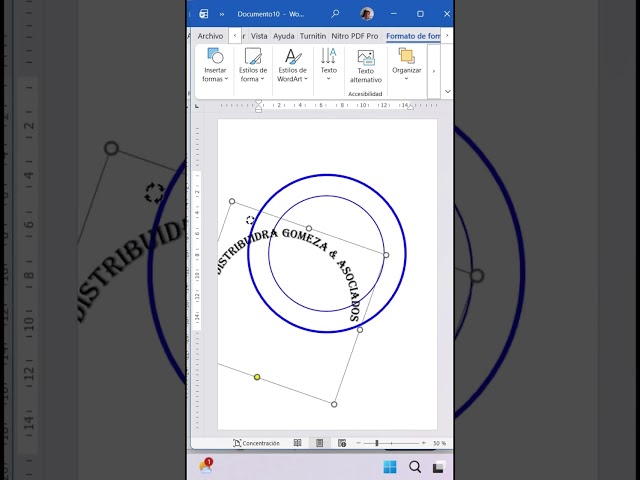Click the bottom-right corner sizing handle
Image resolution: width=640 pixels, height=480 pixels.
click(x=334, y=404)
